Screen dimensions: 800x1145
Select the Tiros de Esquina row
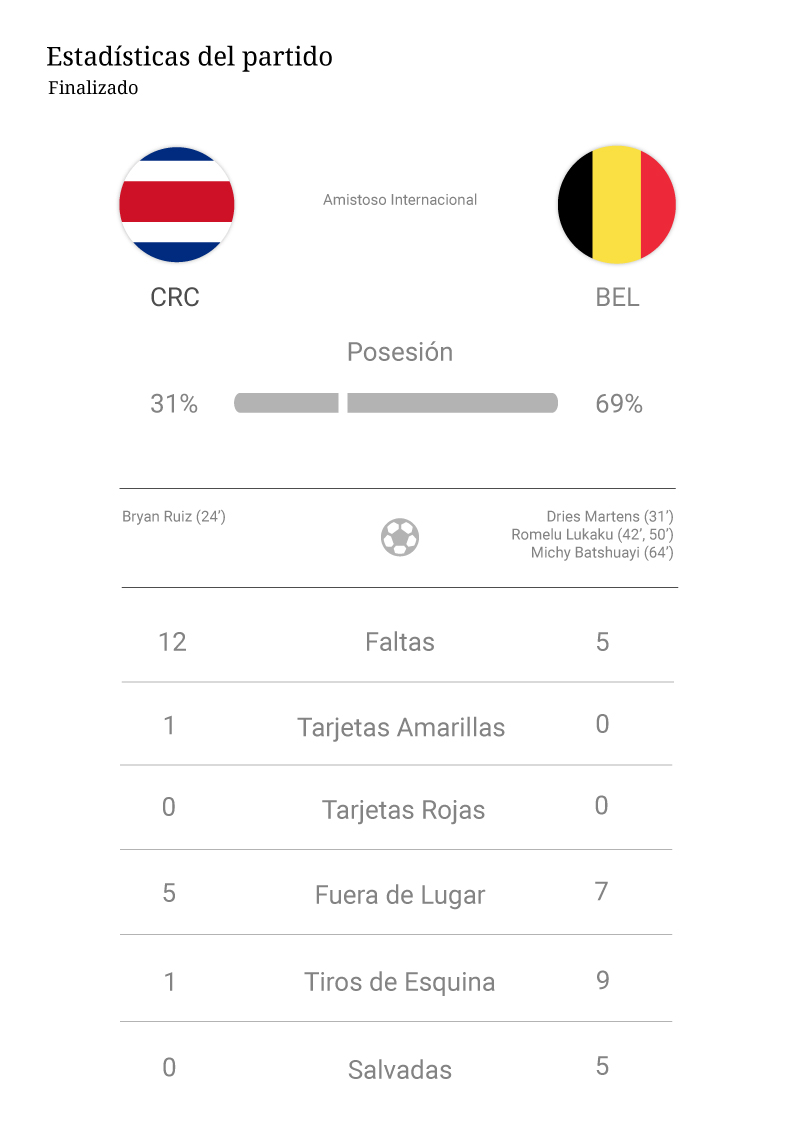click(x=400, y=982)
